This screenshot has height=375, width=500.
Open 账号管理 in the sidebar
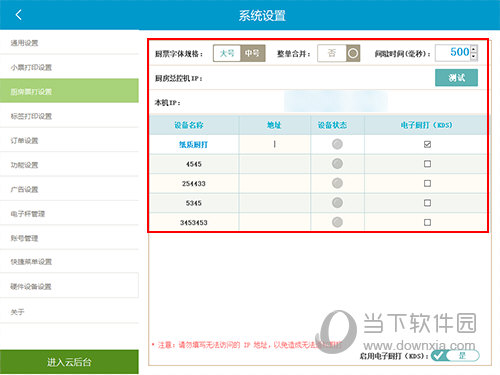[x=69, y=238]
